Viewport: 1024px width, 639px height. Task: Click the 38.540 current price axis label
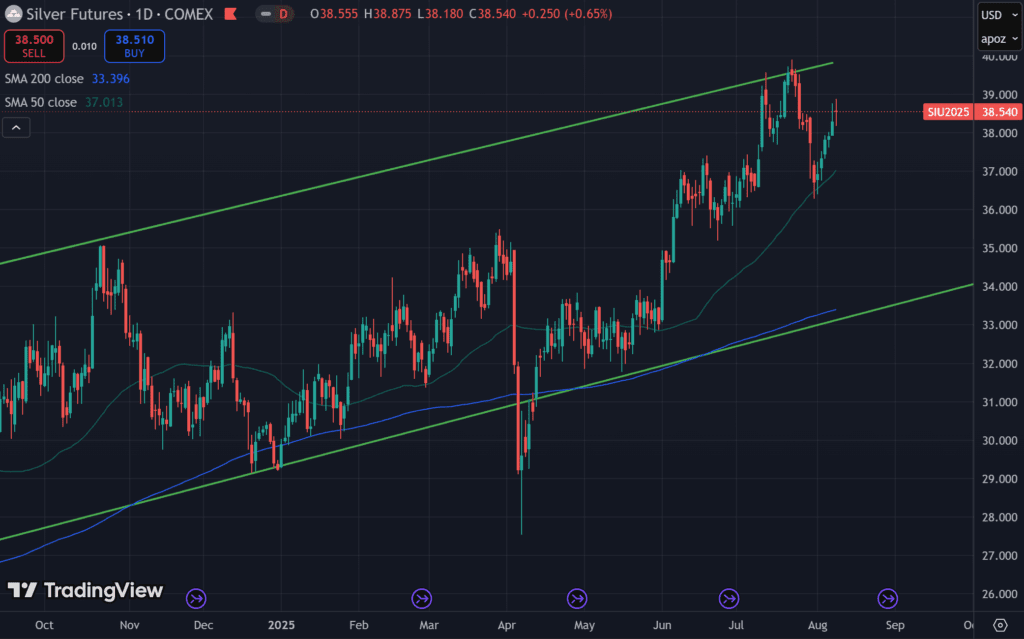point(997,112)
